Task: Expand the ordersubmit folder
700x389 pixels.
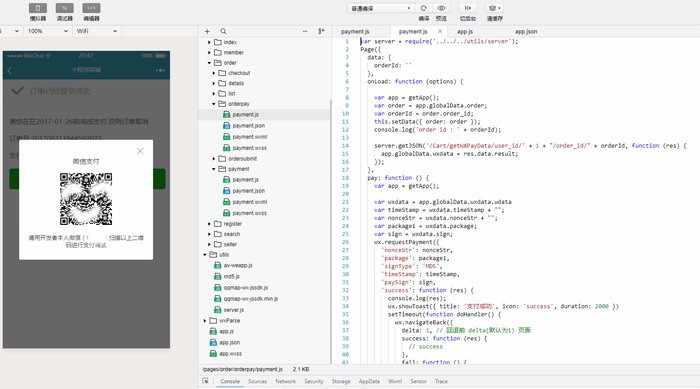Action: pyautogui.click(x=214, y=159)
